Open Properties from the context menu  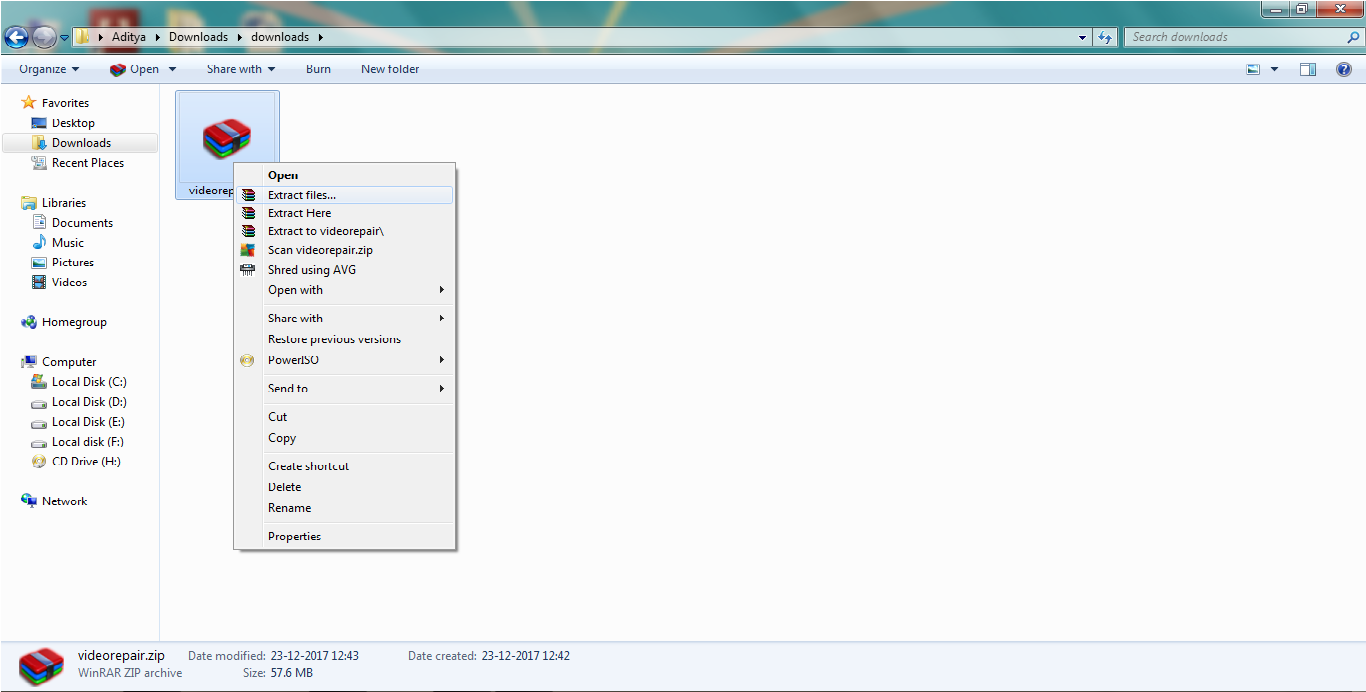[x=344, y=536]
